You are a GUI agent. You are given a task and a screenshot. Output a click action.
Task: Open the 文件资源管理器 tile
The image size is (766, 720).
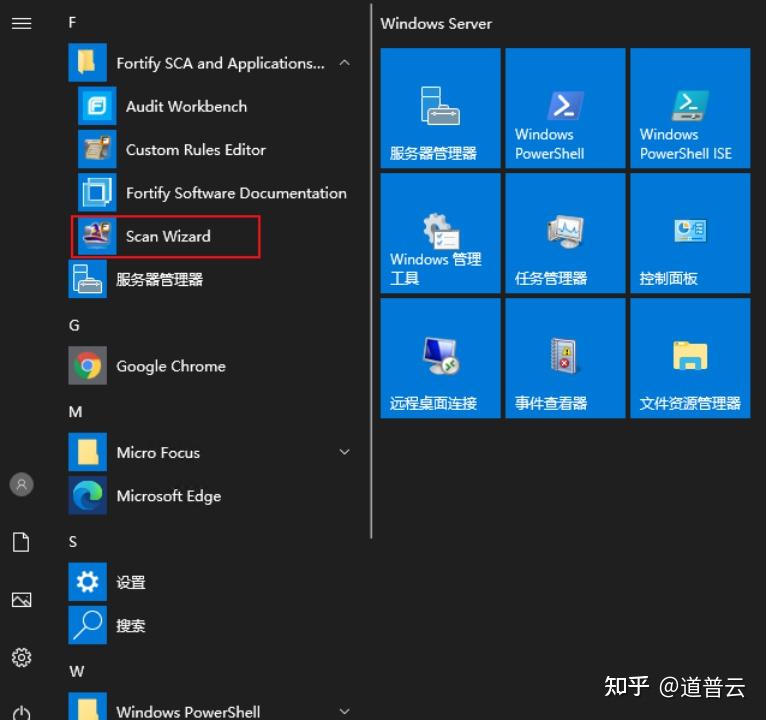[x=690, y=358]
